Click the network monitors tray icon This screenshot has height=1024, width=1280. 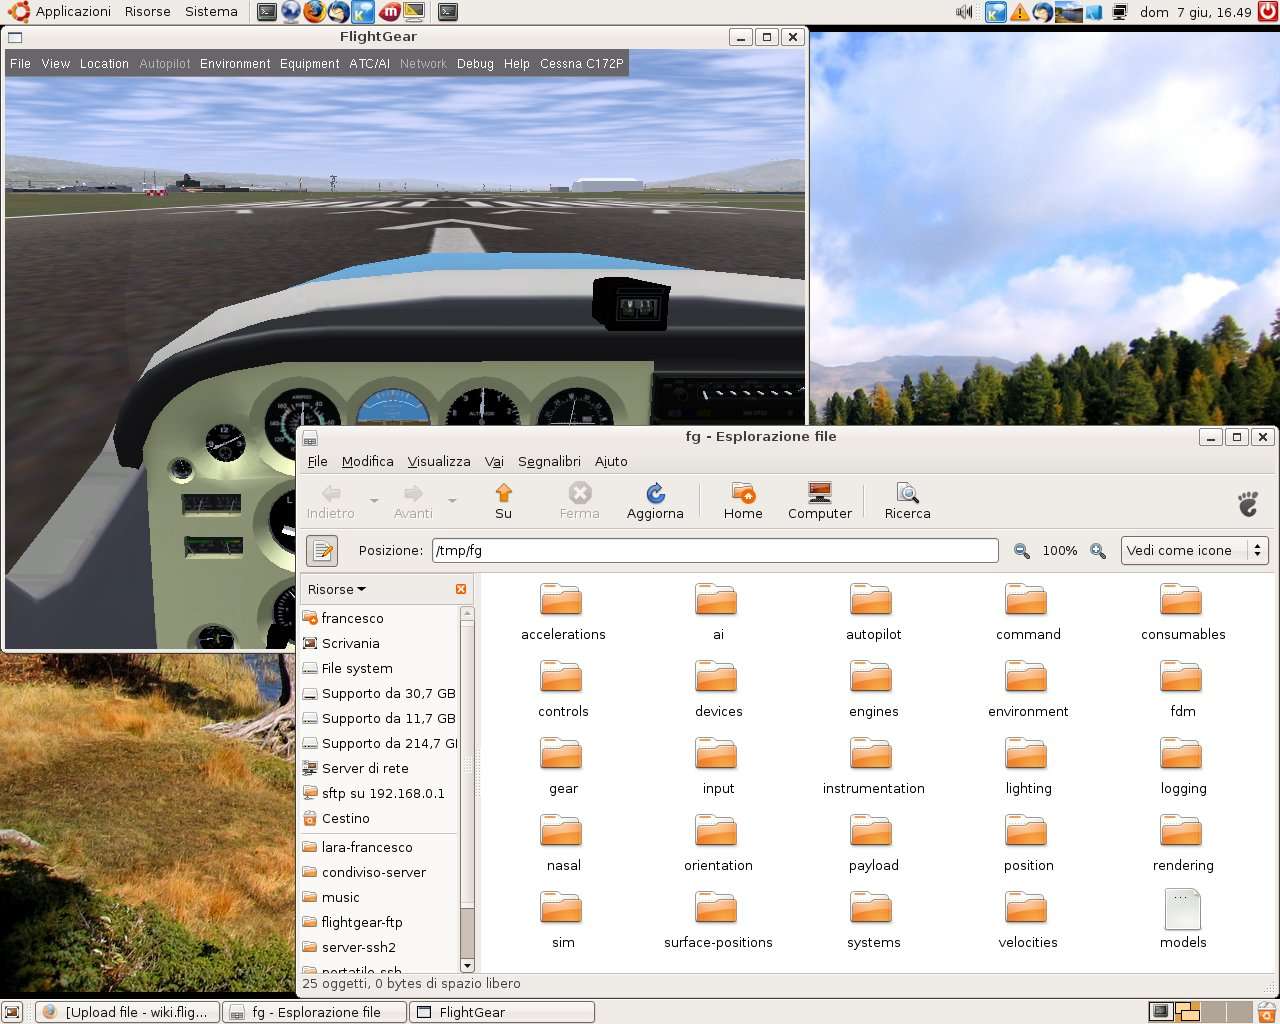[x=1119, y=12]
